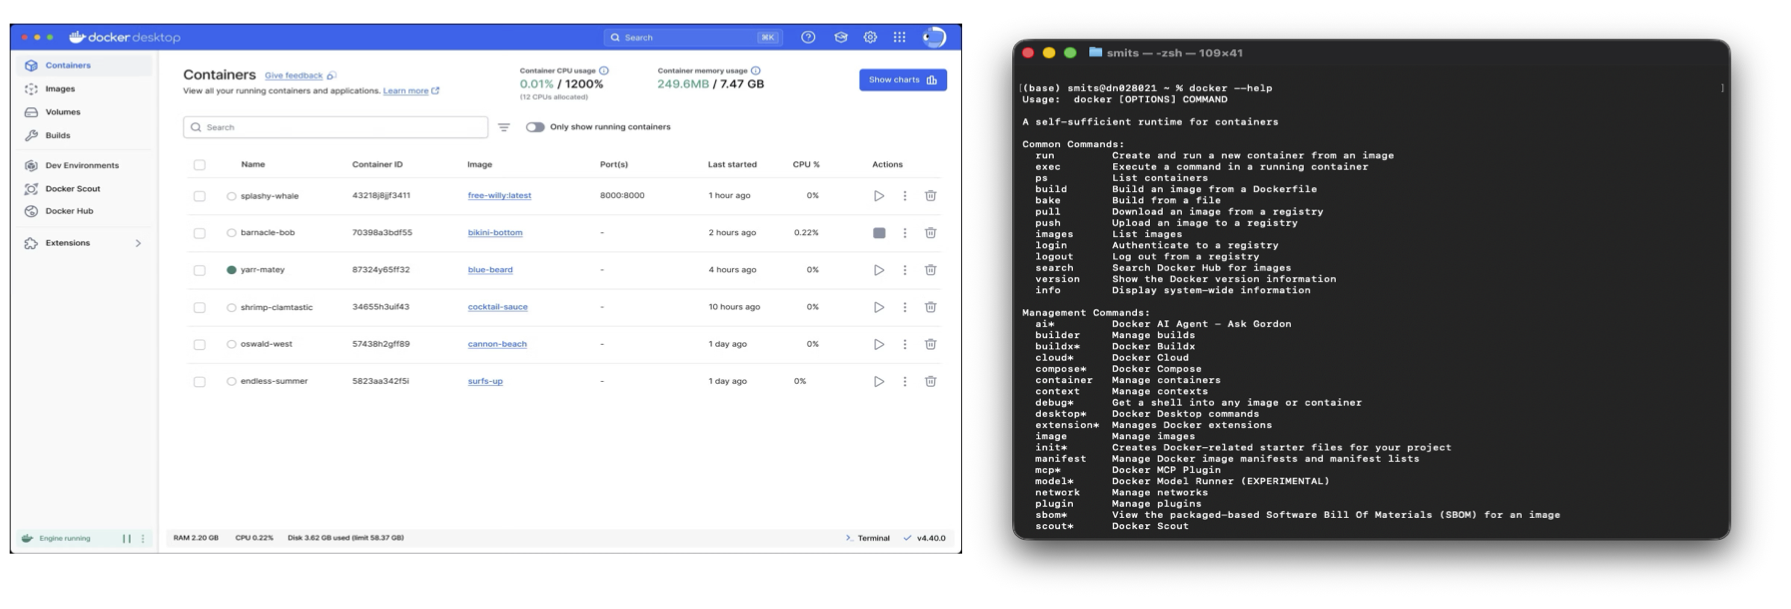This screenshot has height=609, width=1791.
Task: Open the cocktail-sauce image link
Action: click(x=498, y=307)
